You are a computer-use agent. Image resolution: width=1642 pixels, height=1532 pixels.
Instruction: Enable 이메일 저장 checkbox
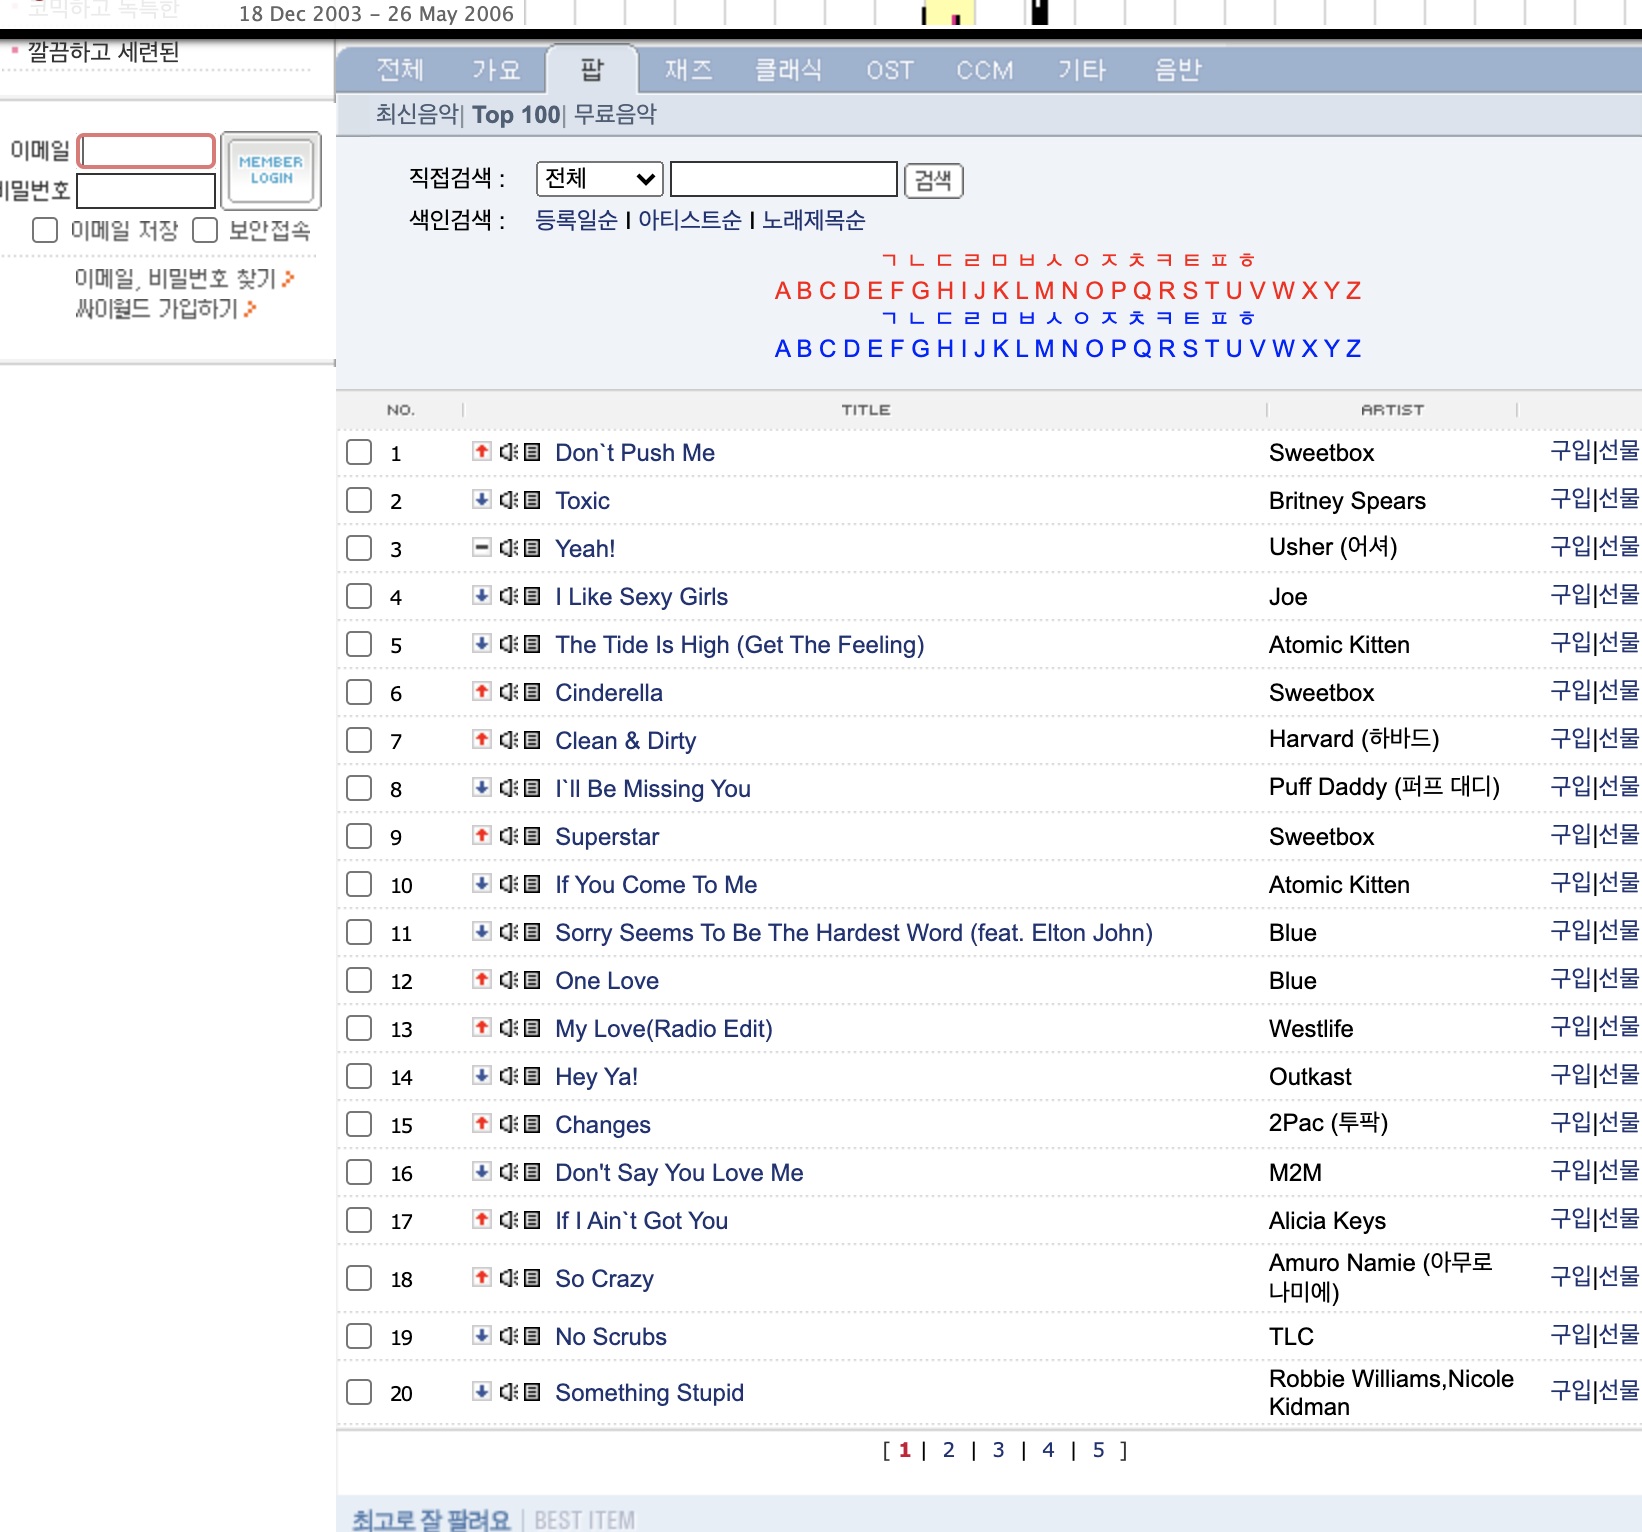(x=45, y=230)
